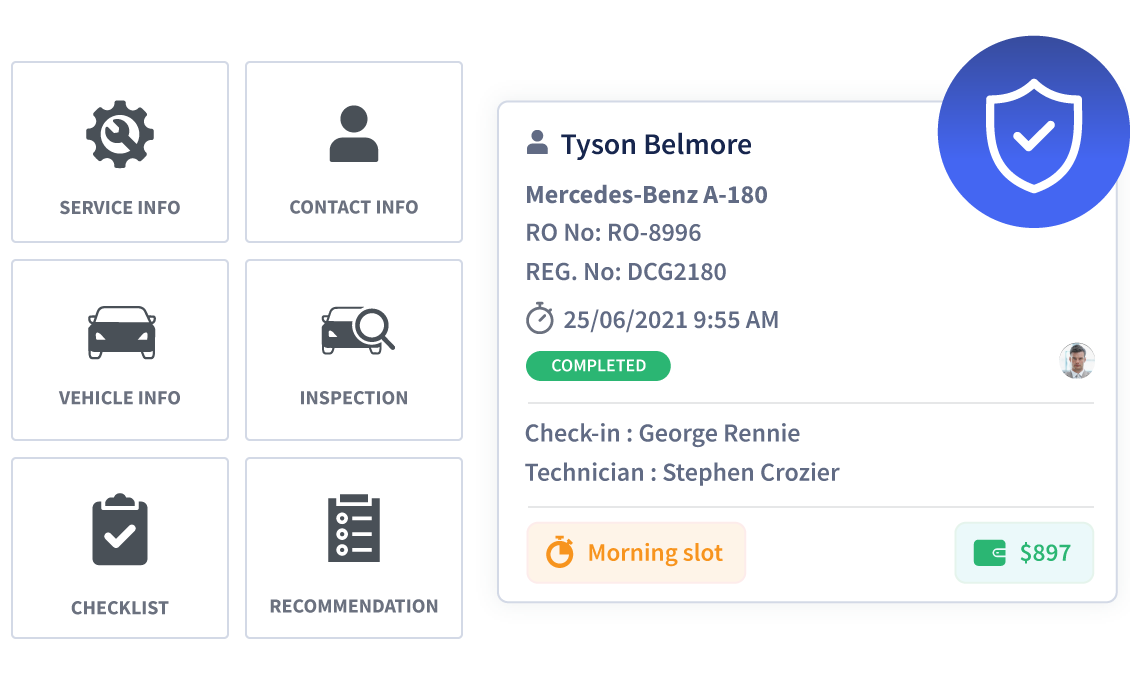
Task: Click Technician : Stephen Crozier line
Action: 682,472
